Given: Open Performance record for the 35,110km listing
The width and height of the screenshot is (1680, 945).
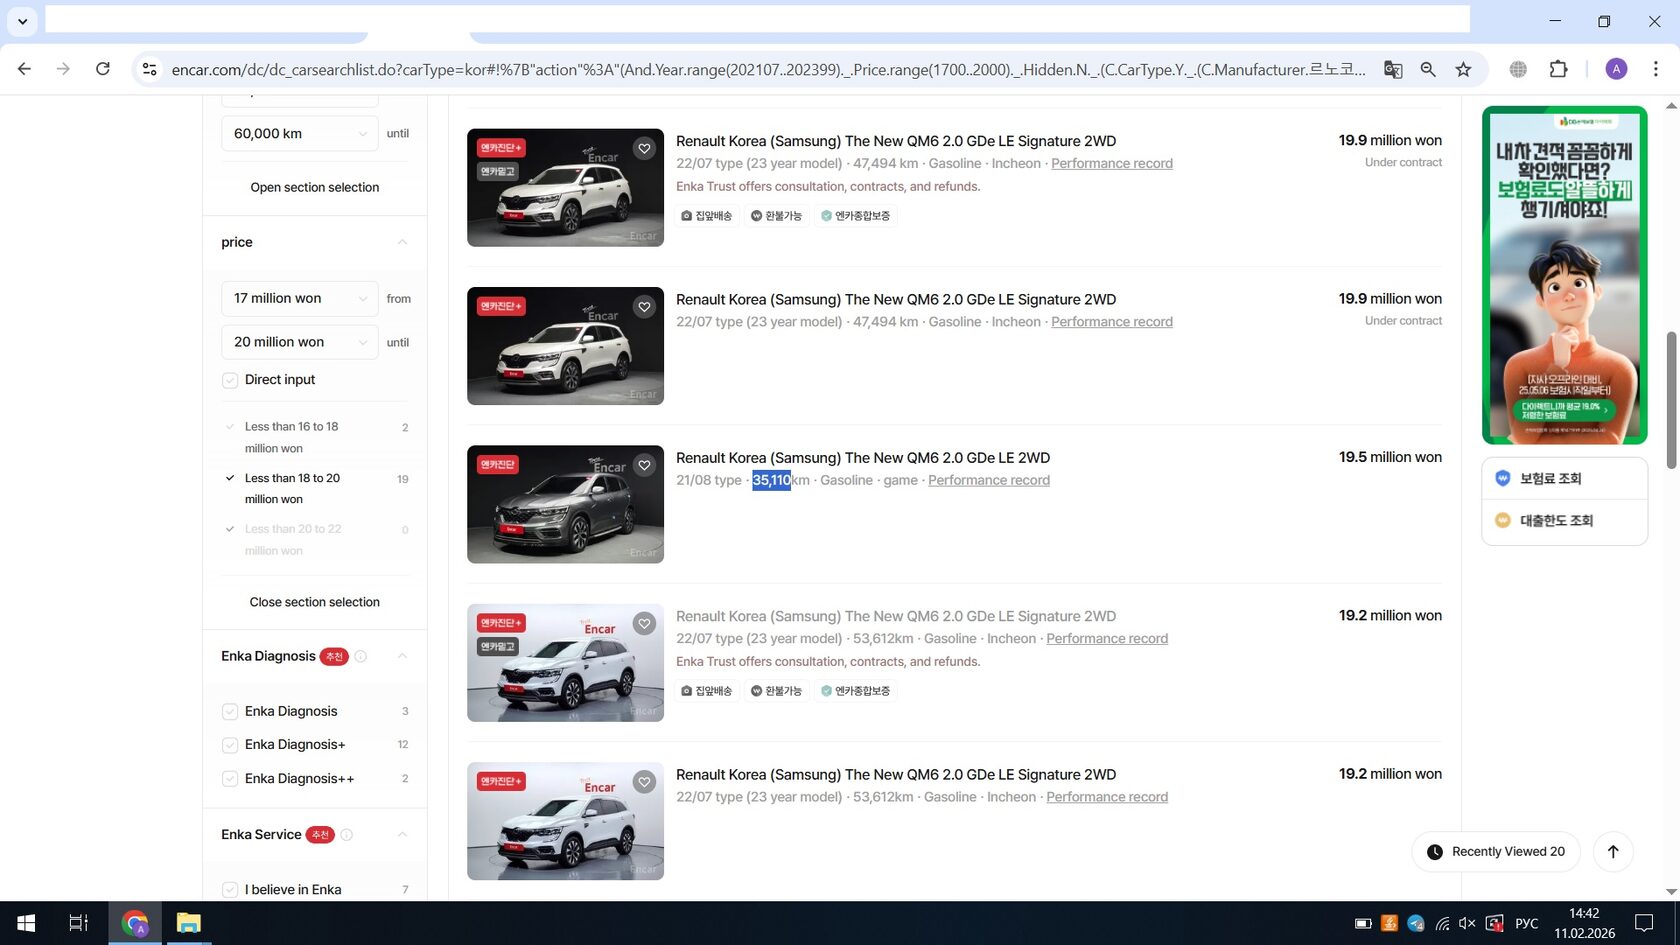Looking at the screenshot, I should point(989,480).
